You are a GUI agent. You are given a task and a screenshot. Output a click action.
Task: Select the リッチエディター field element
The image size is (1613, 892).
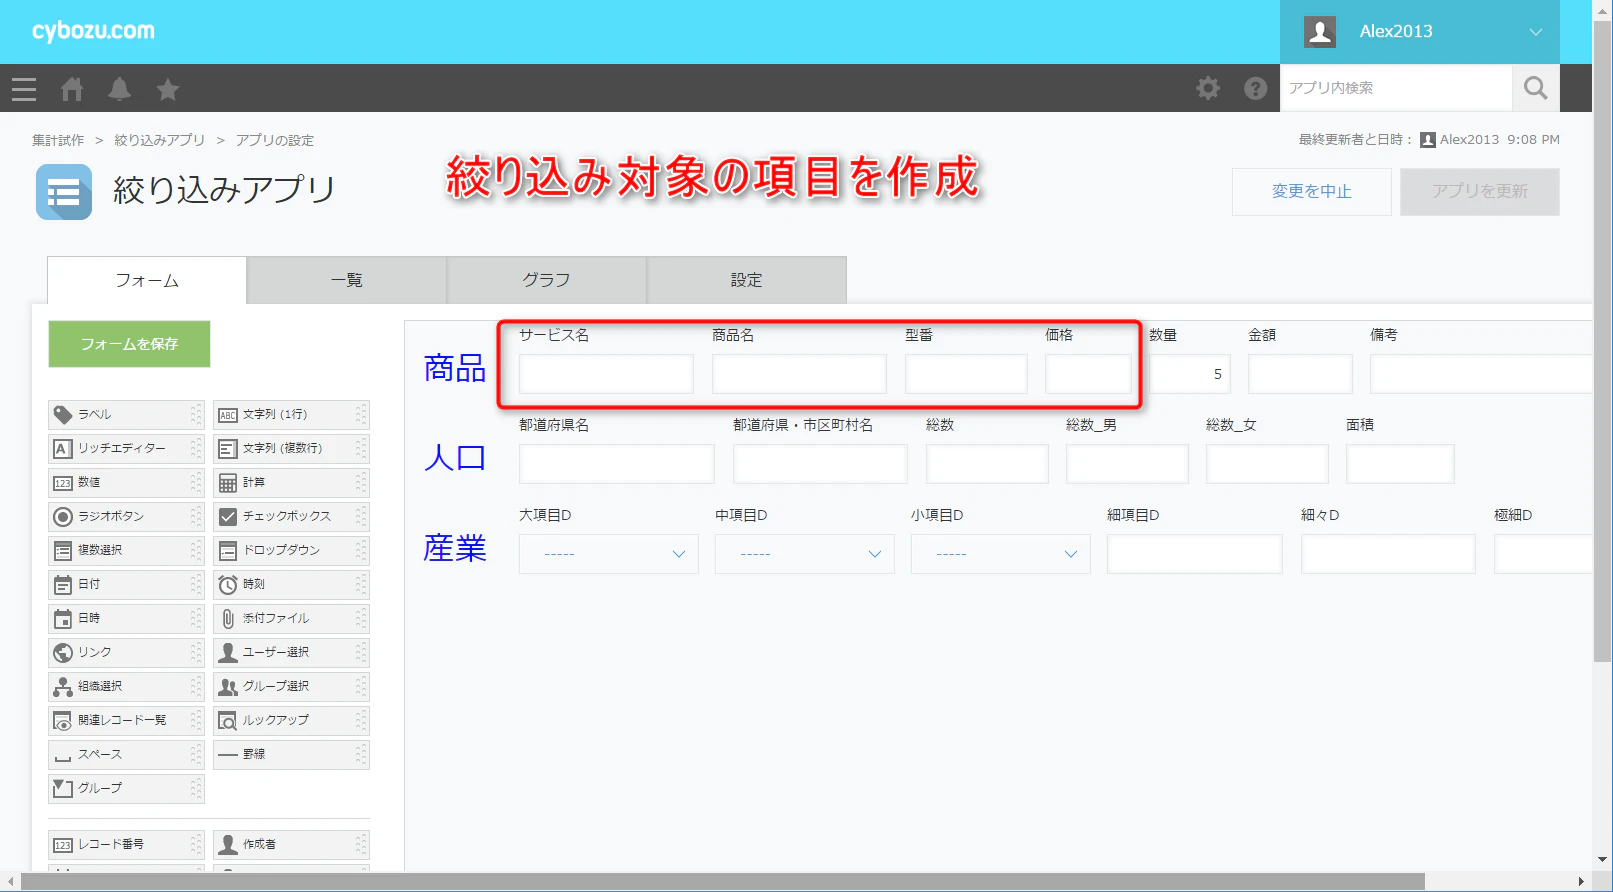tap(126, 448)
